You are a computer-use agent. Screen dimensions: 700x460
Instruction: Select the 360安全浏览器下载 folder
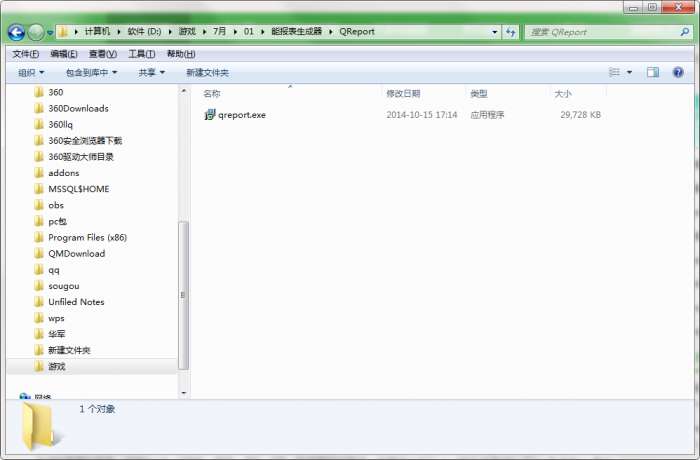tap(85, 141)
